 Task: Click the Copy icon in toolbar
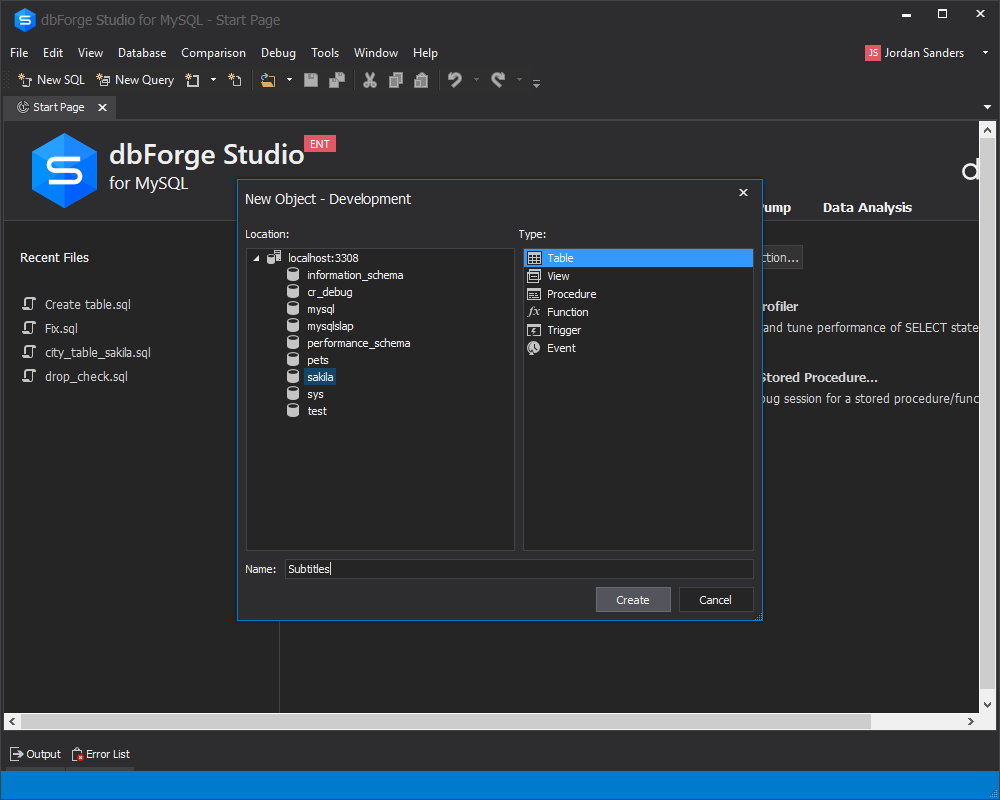click(x=396, y=80)
